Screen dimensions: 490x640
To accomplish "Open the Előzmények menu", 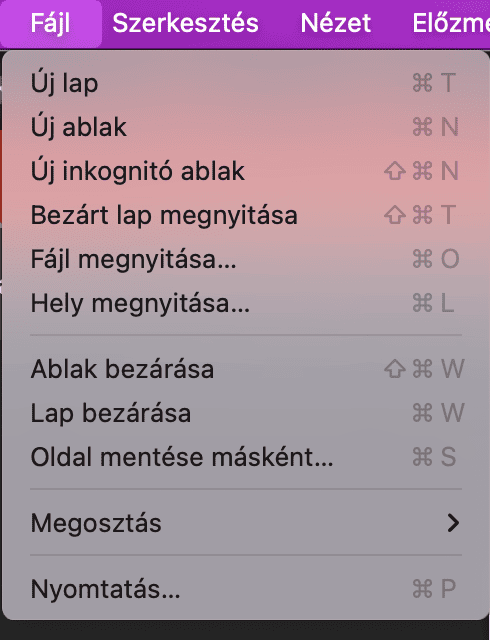I will (451, 23).
